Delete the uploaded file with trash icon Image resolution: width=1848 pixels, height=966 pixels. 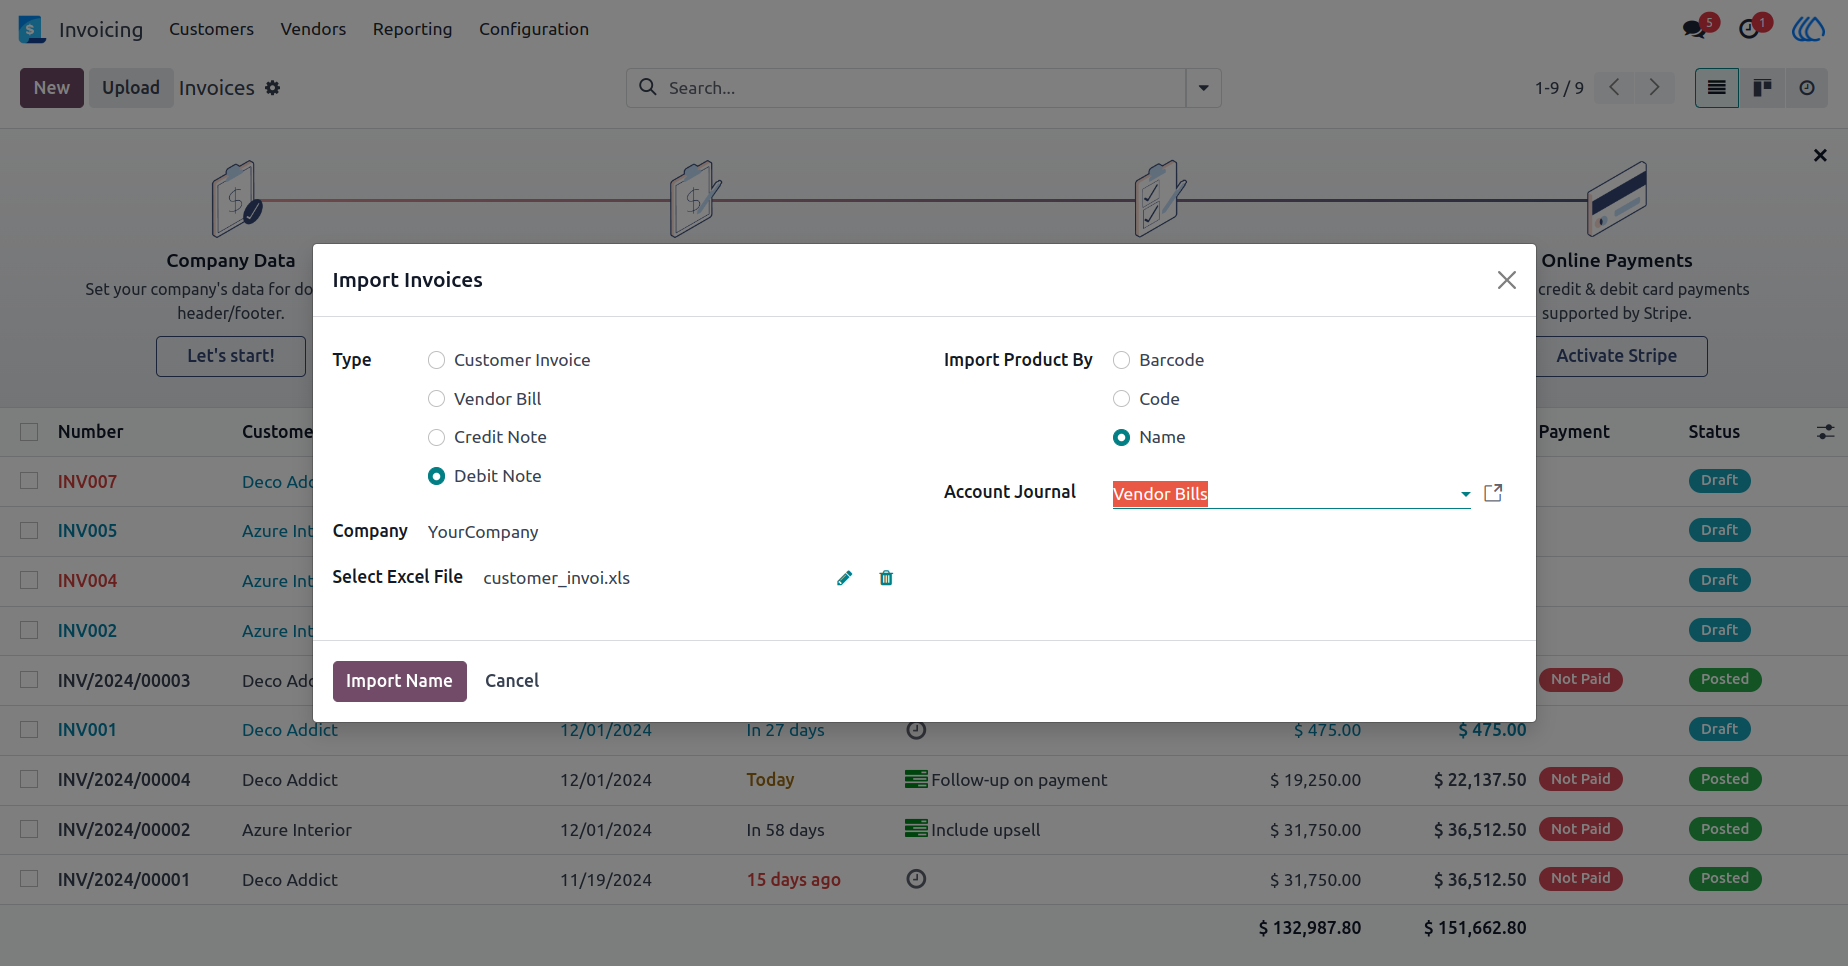(x=886, y=578)
